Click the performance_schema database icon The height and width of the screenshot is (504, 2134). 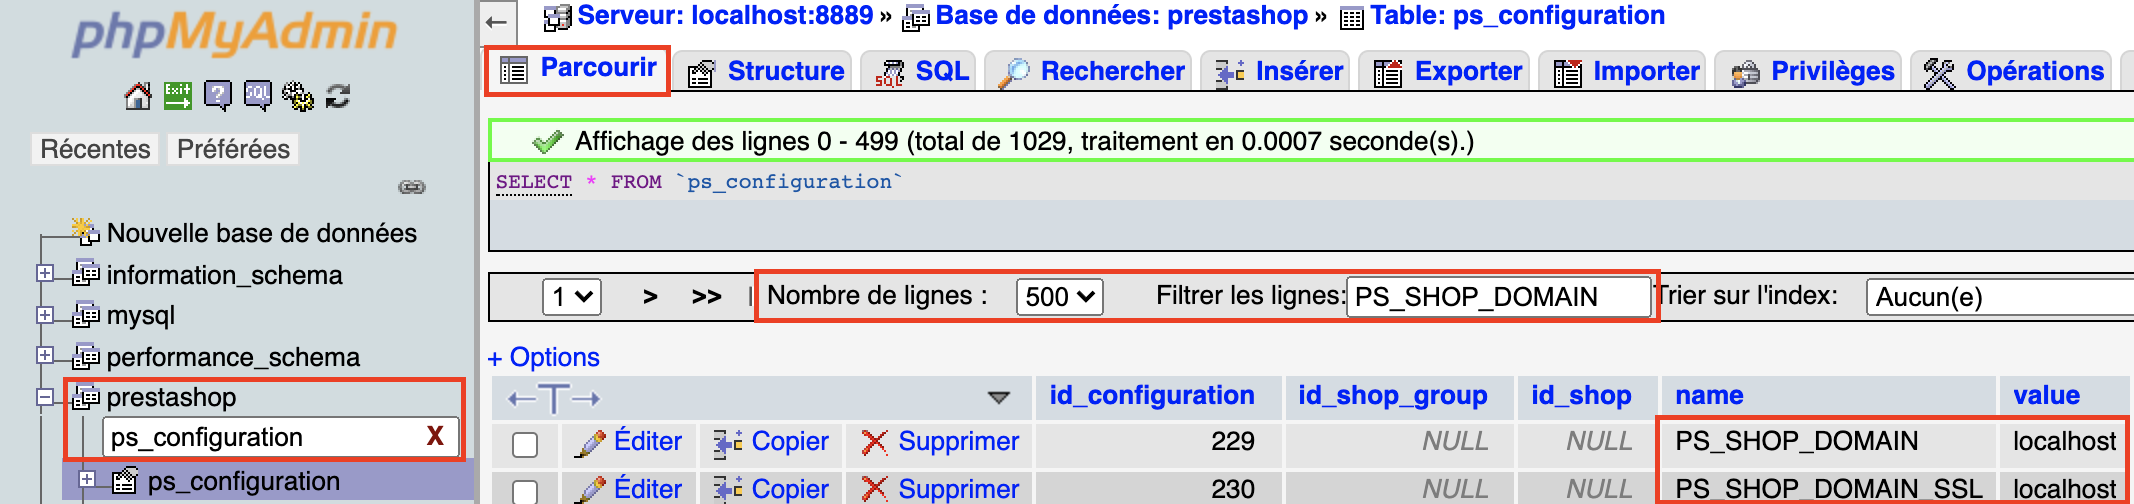pyautogui.click(x=87, y=356)
